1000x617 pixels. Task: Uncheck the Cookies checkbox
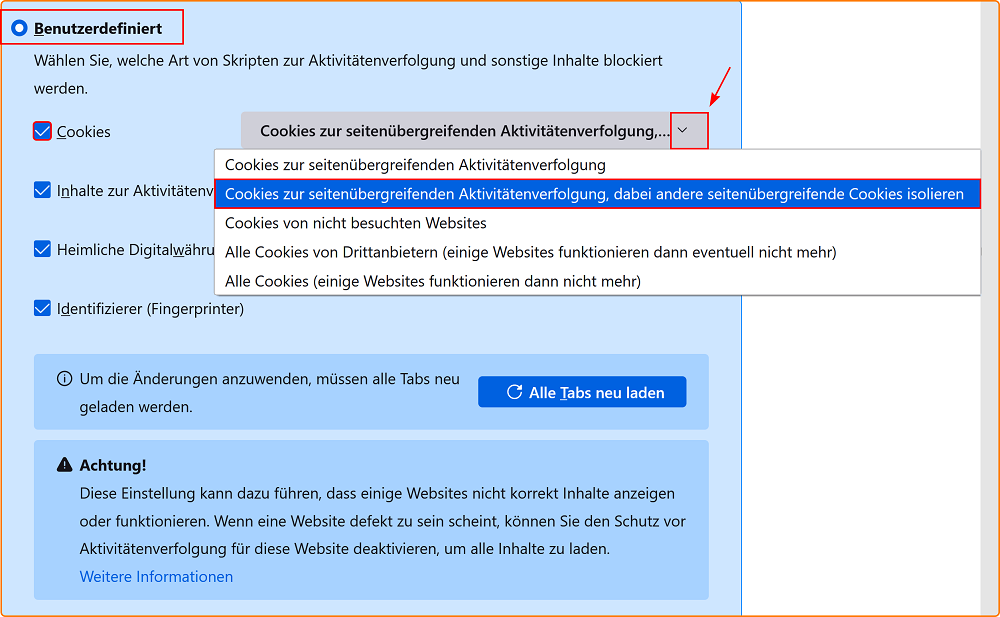point(41,131)
